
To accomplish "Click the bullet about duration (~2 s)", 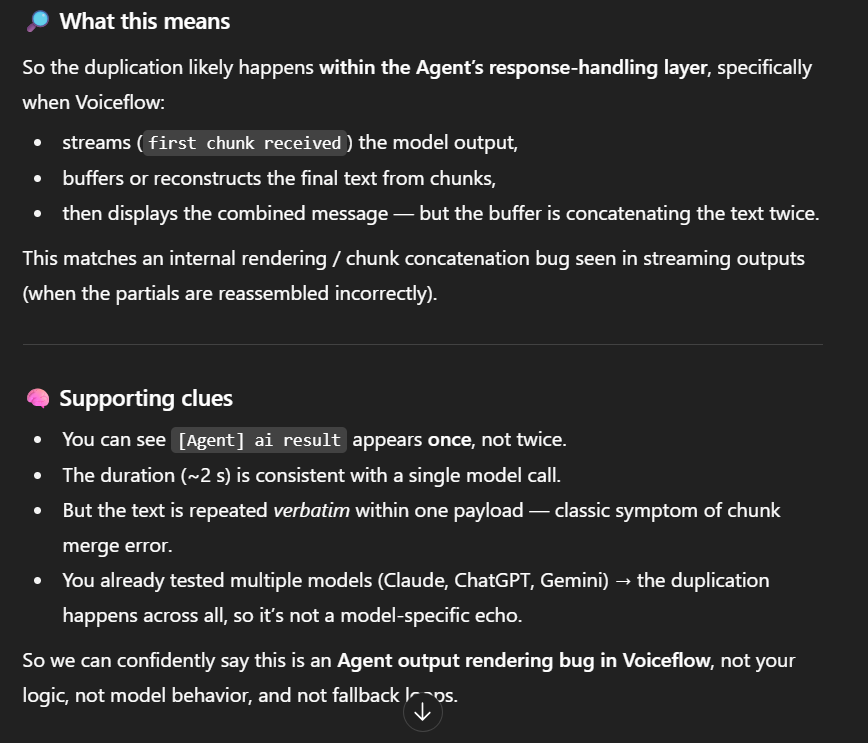I will pyautogui.click(x=312, y=476).
